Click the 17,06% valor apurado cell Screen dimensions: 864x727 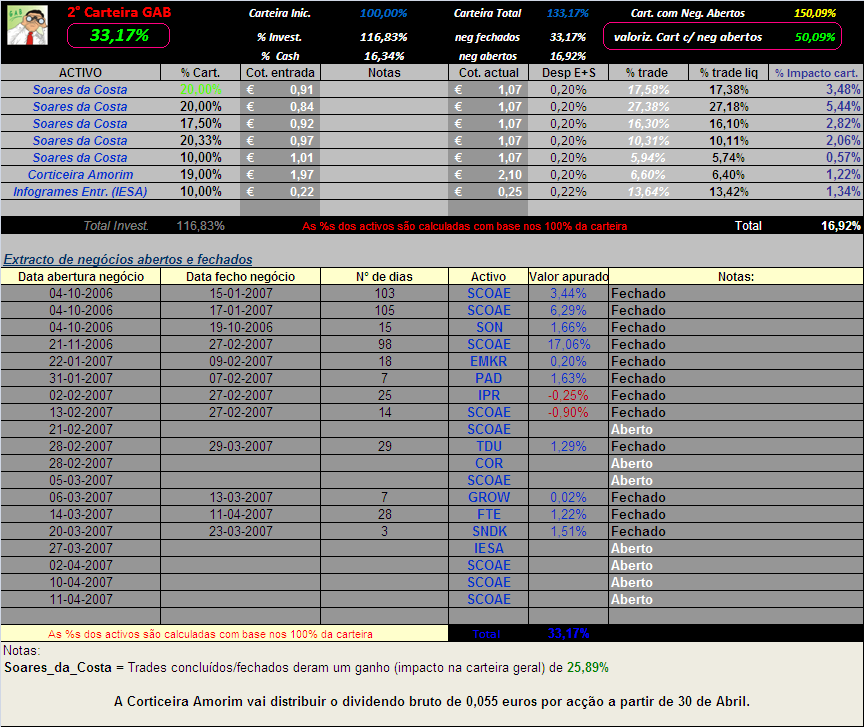coord(569,344)
